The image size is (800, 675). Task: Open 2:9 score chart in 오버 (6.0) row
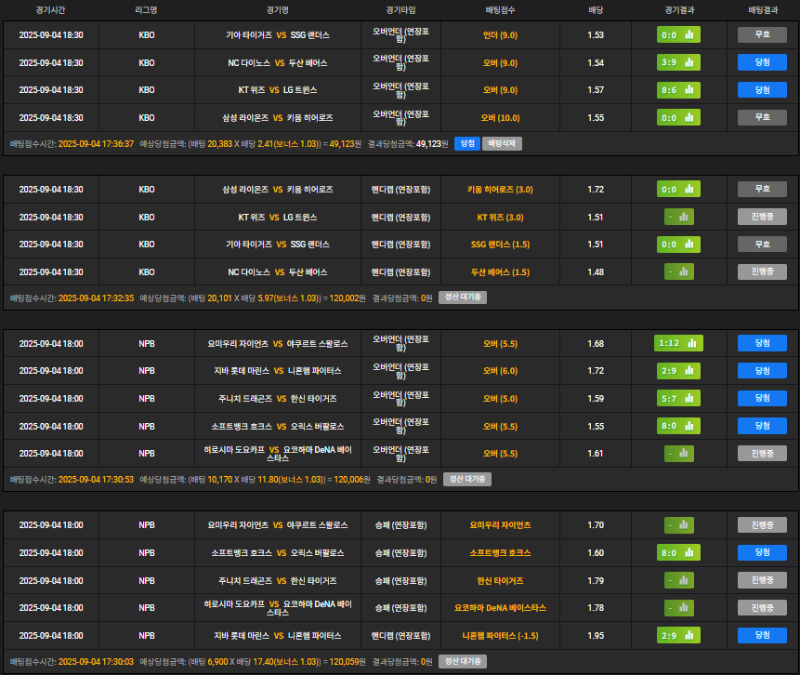tap(678, 371)
